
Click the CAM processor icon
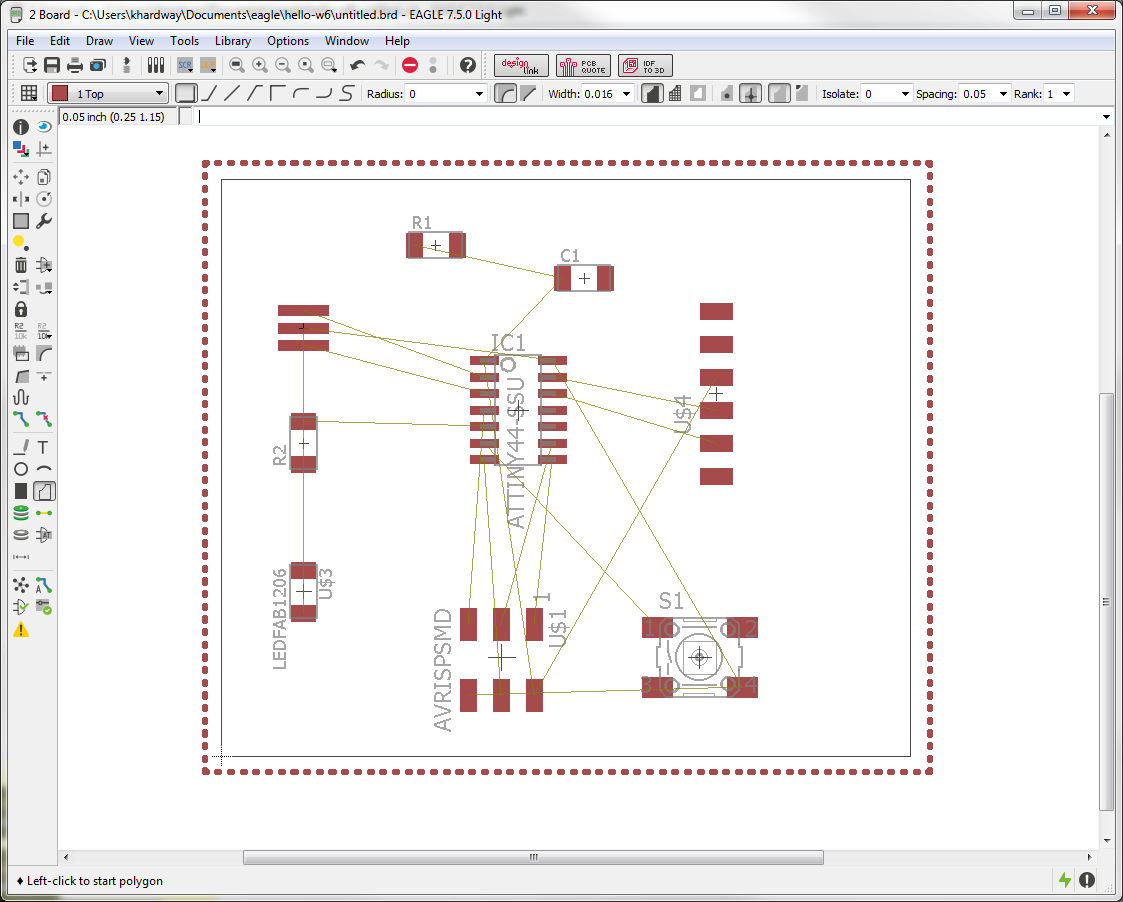click(97, 65)
